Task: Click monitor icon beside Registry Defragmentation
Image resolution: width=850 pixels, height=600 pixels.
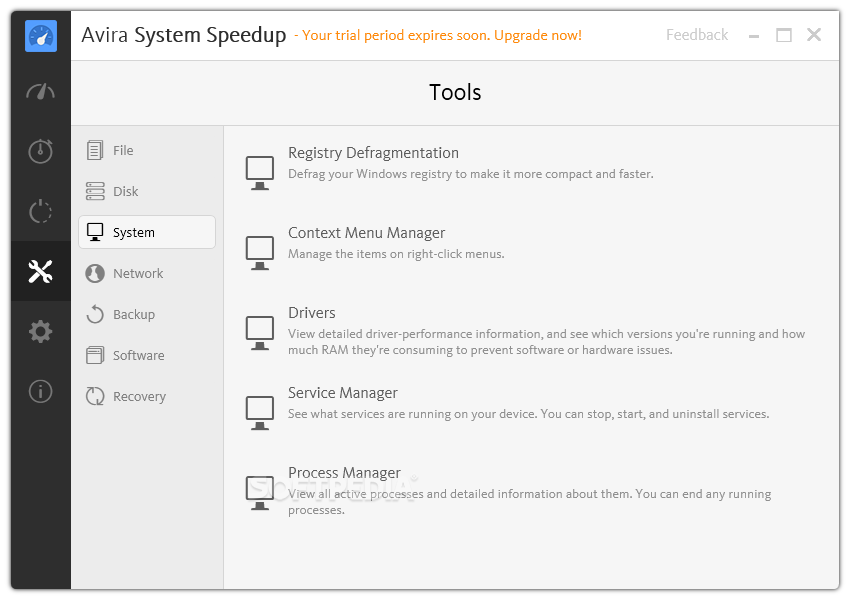Action: coord(260,173)
